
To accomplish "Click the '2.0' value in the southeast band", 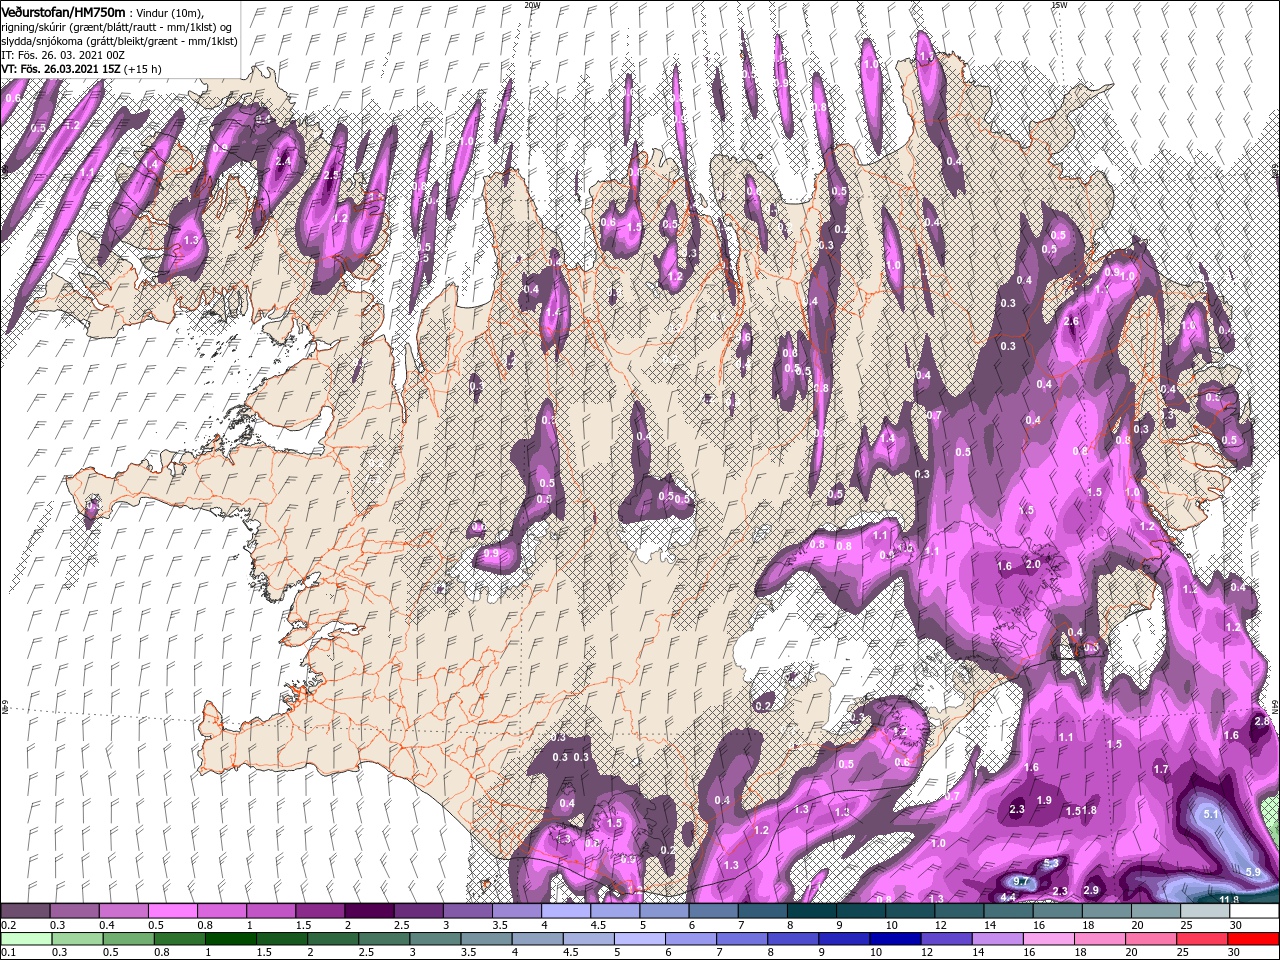I will [1034, 564].
